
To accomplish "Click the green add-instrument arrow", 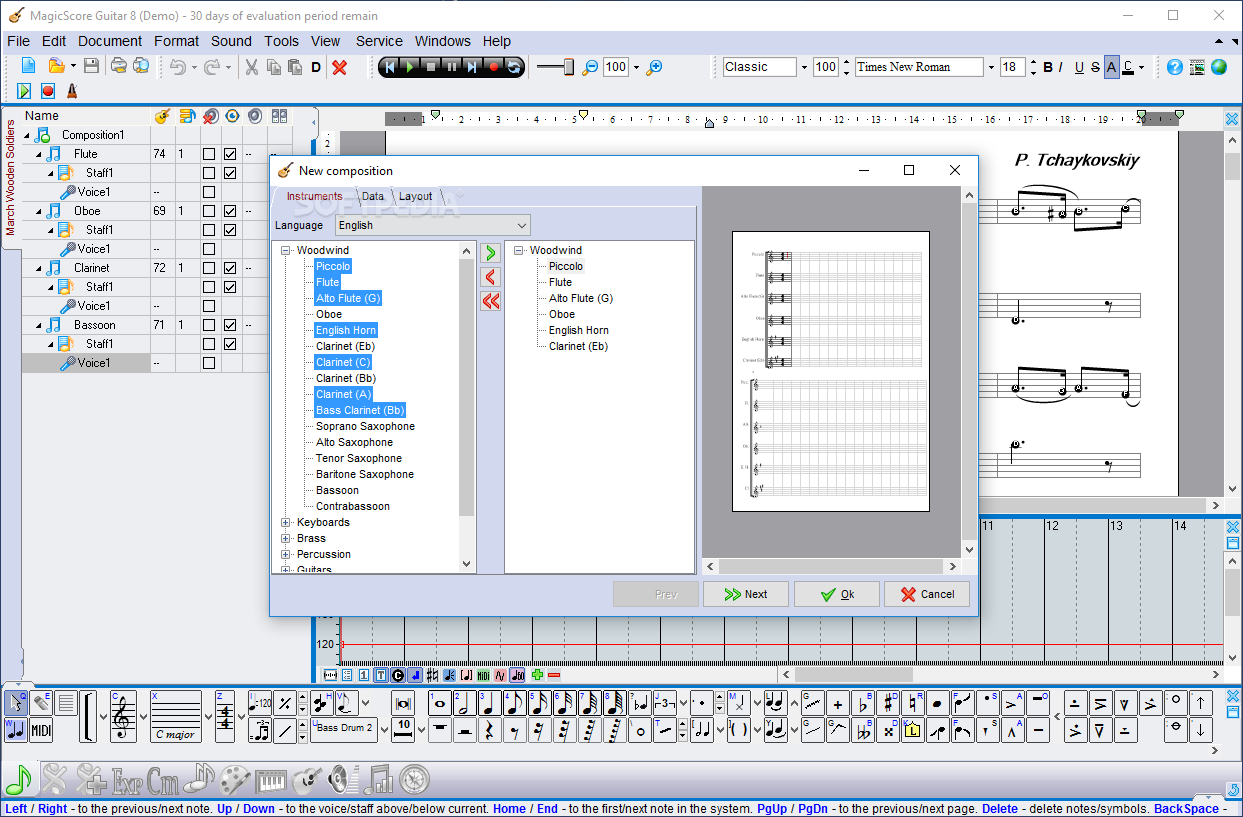I will click(490, 253).
